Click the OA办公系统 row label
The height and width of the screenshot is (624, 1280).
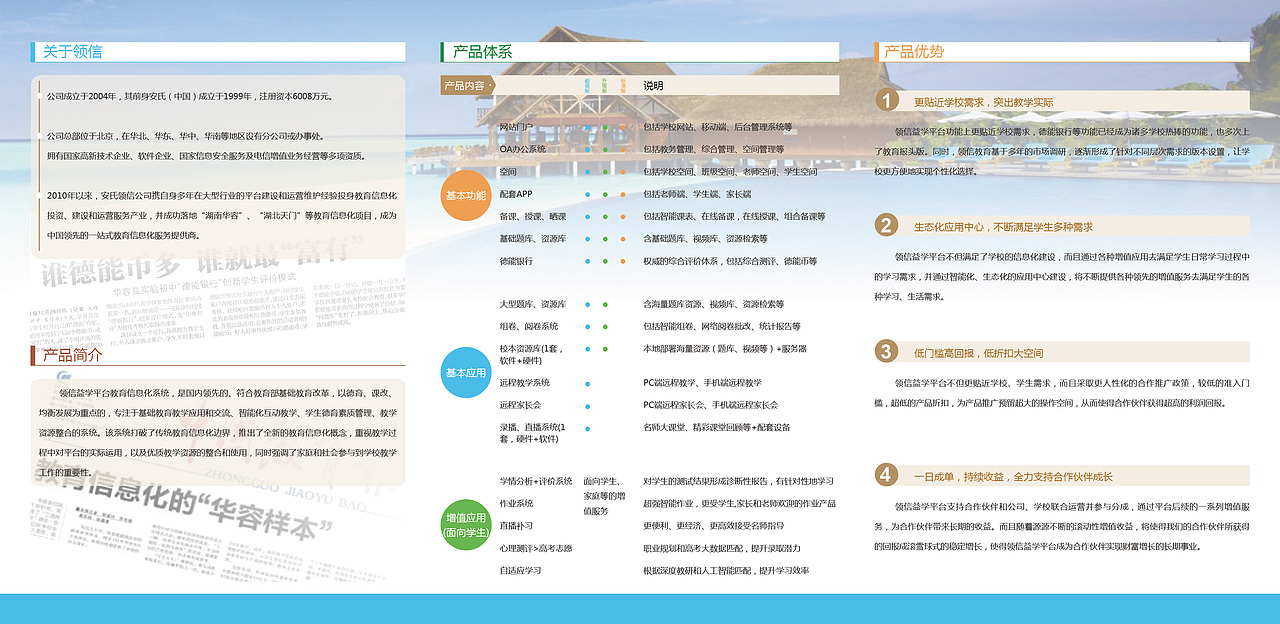pyautogui.click(x=523, y=150)
